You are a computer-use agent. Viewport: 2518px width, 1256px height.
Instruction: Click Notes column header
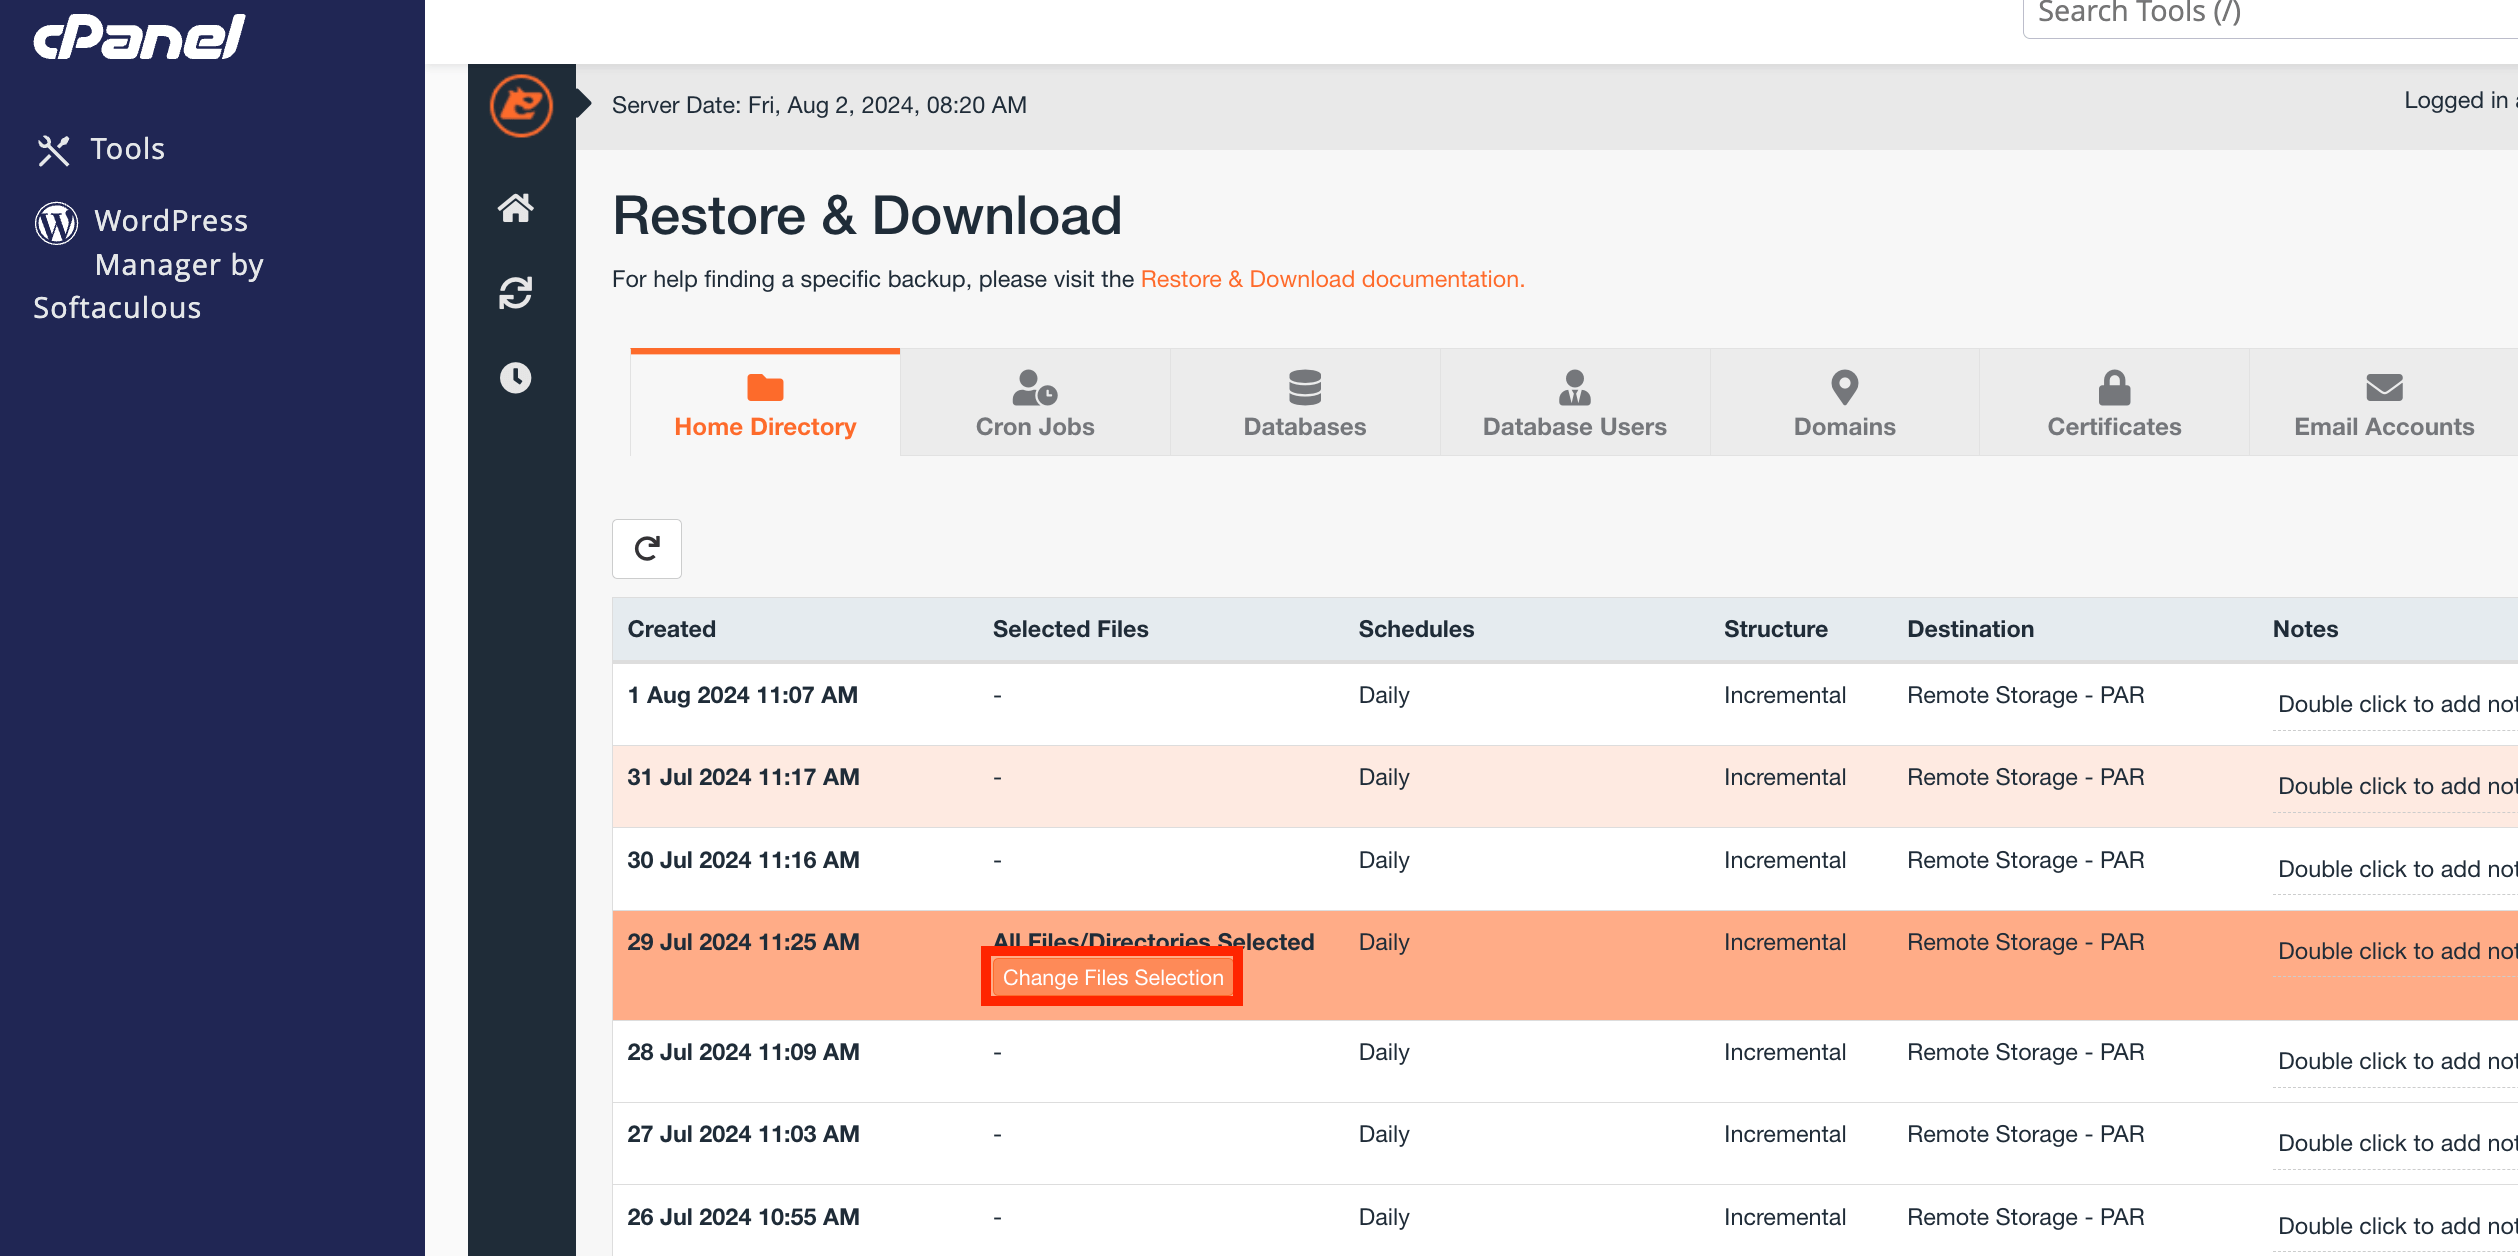click(2305, 629)
